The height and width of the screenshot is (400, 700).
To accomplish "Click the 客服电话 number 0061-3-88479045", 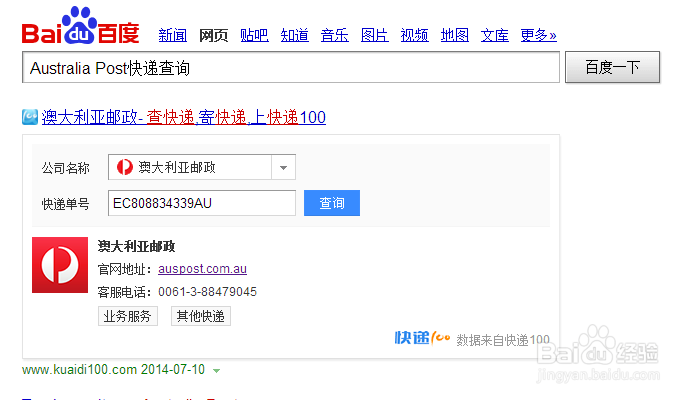I will pos(208,292).
